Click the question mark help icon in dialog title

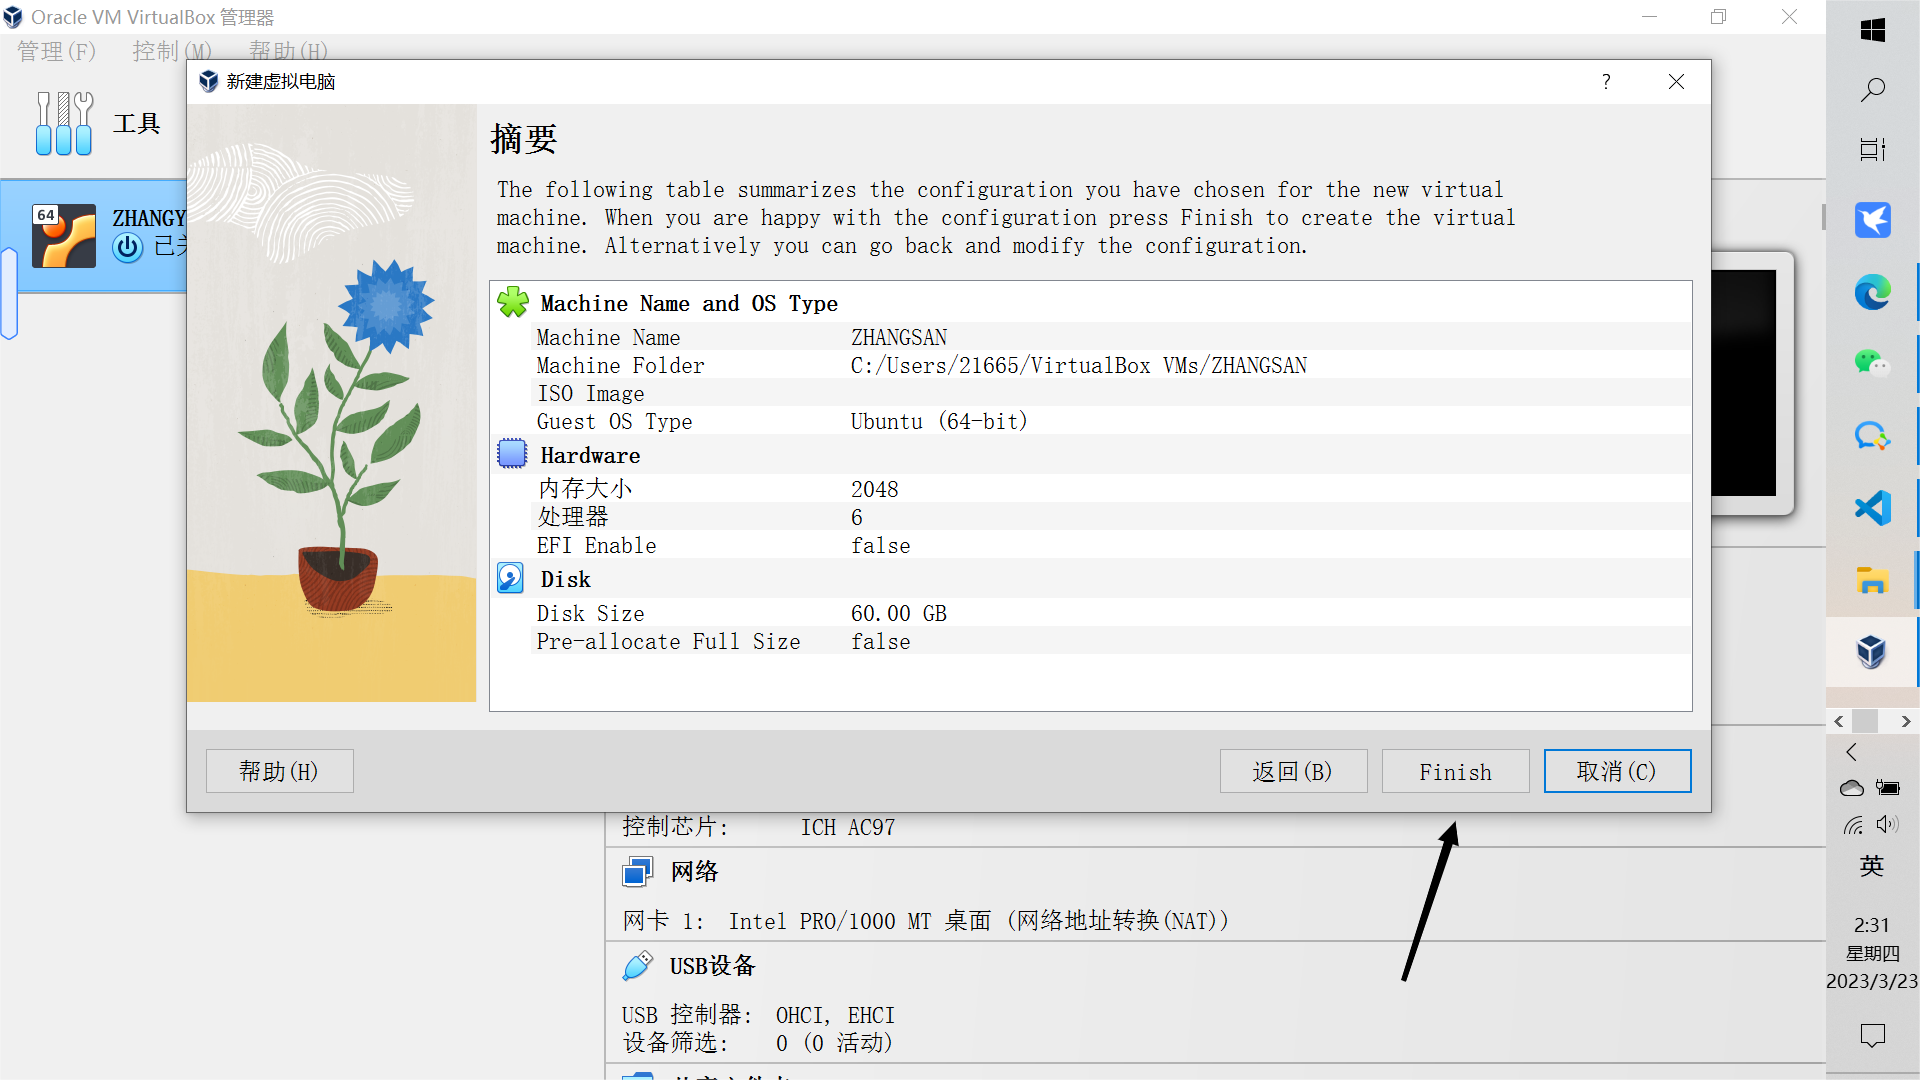pyautogui.click(x=1606, y=82)
